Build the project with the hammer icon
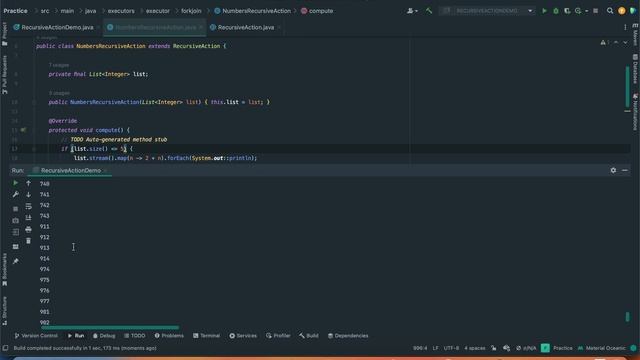 click(429, 11)
